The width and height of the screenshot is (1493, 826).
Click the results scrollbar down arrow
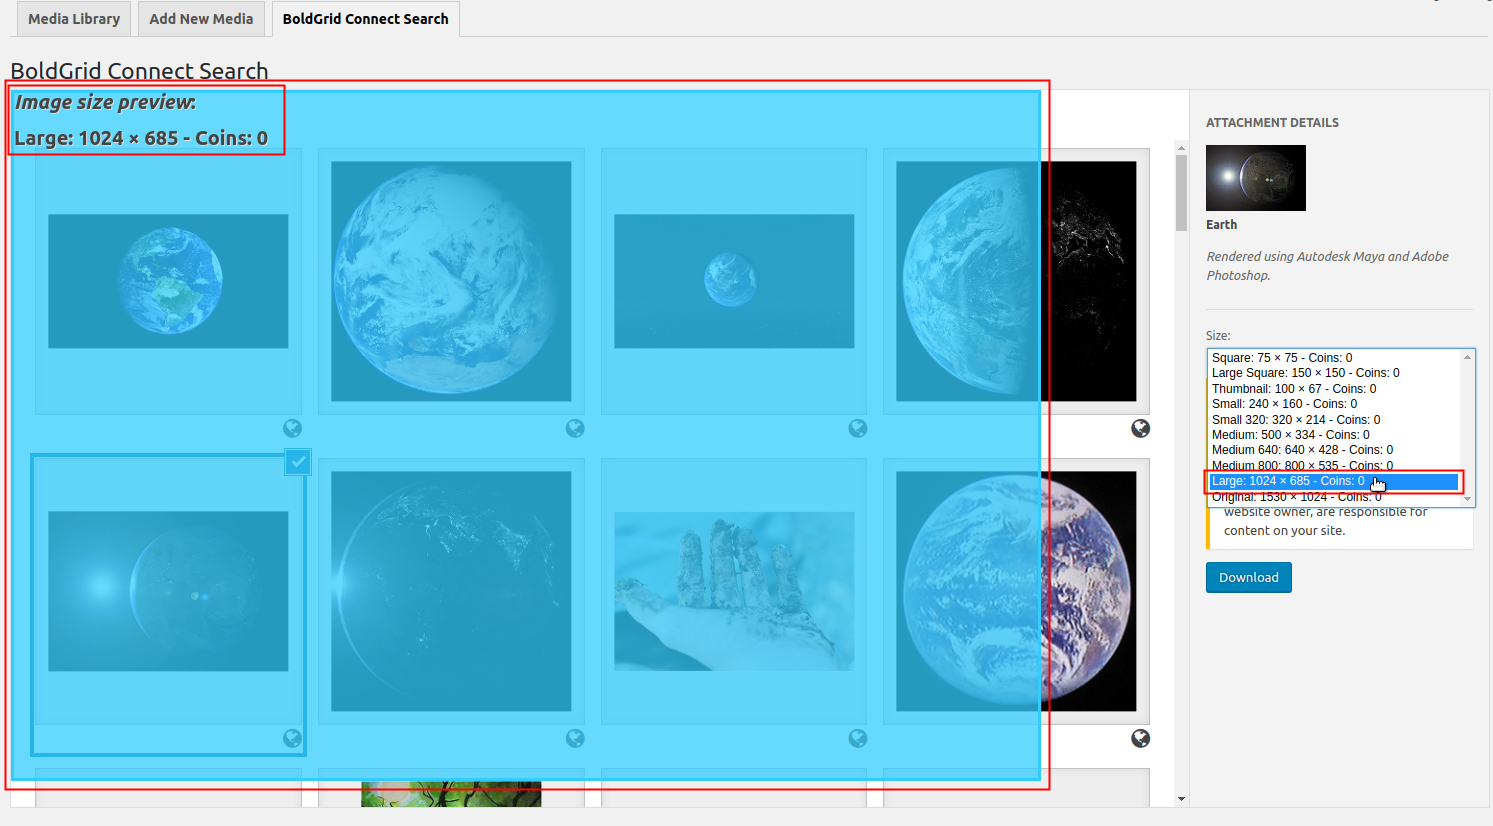1181,799
